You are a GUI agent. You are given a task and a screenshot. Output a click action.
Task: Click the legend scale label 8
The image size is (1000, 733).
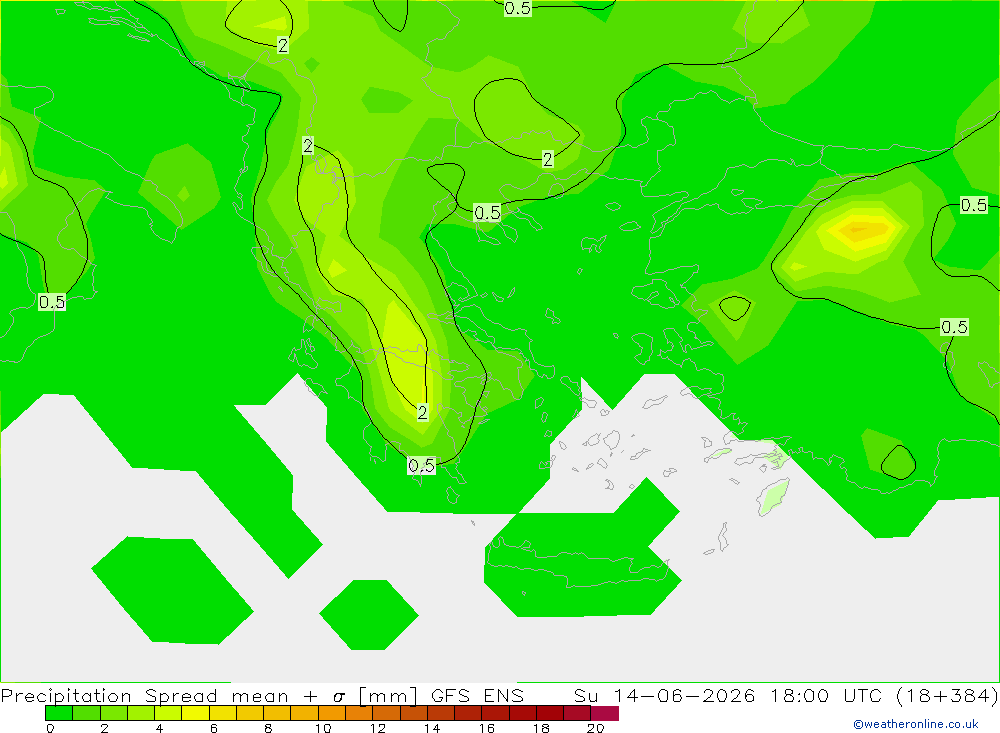click(x=268, y=728)
